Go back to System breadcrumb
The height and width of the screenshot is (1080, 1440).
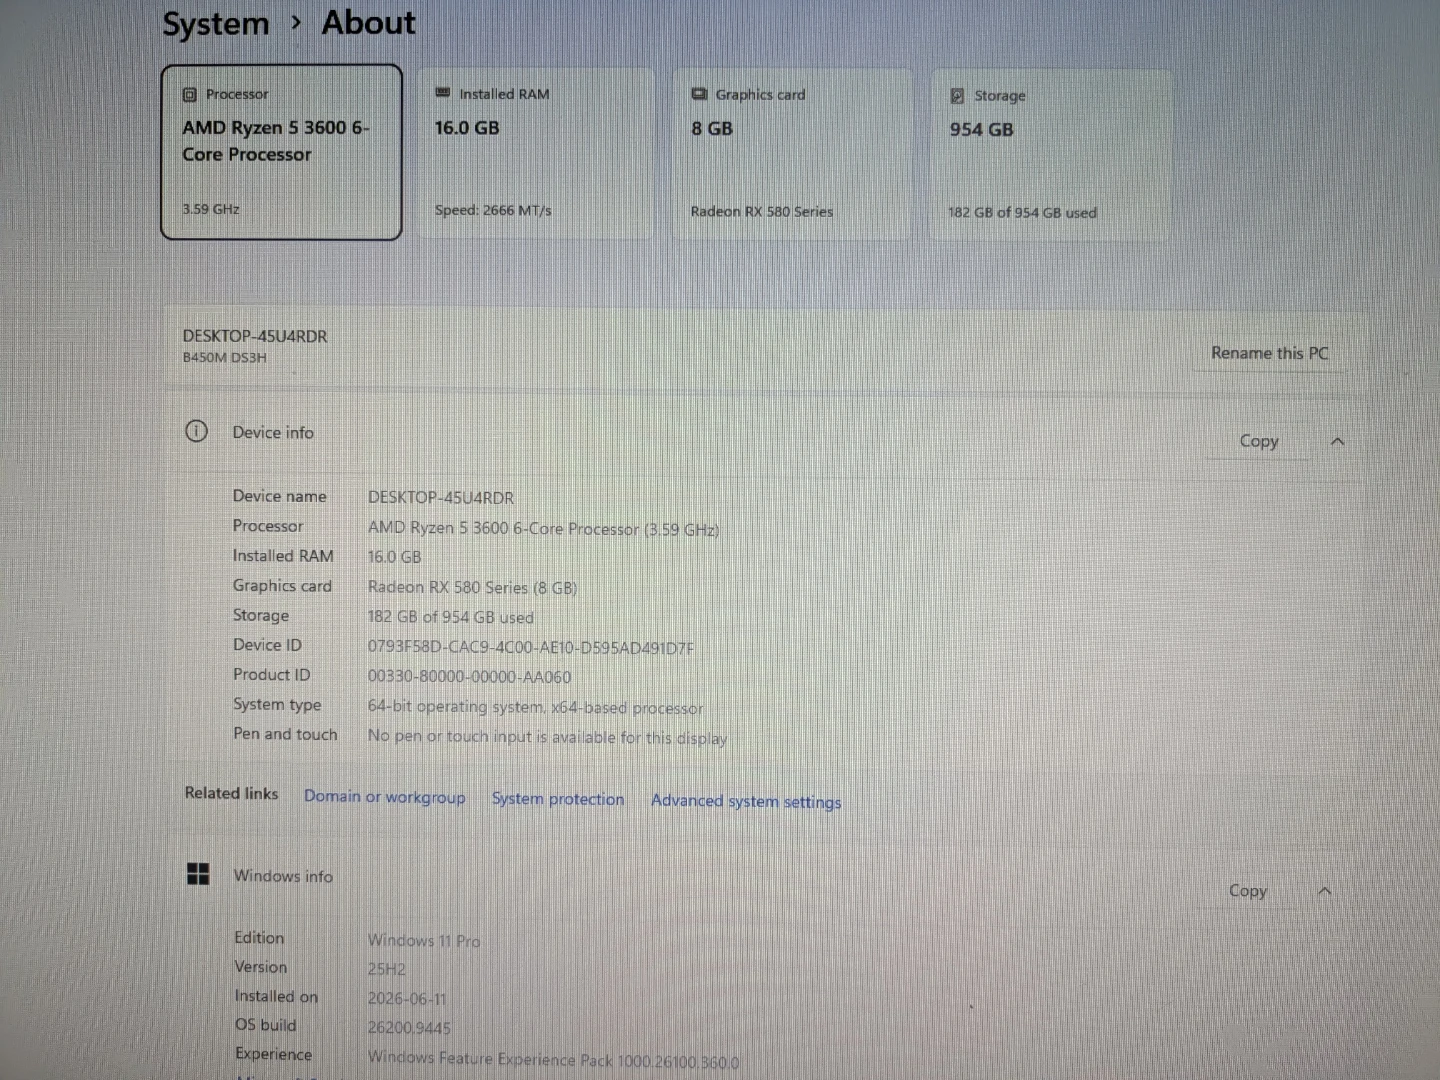point(216,24)
